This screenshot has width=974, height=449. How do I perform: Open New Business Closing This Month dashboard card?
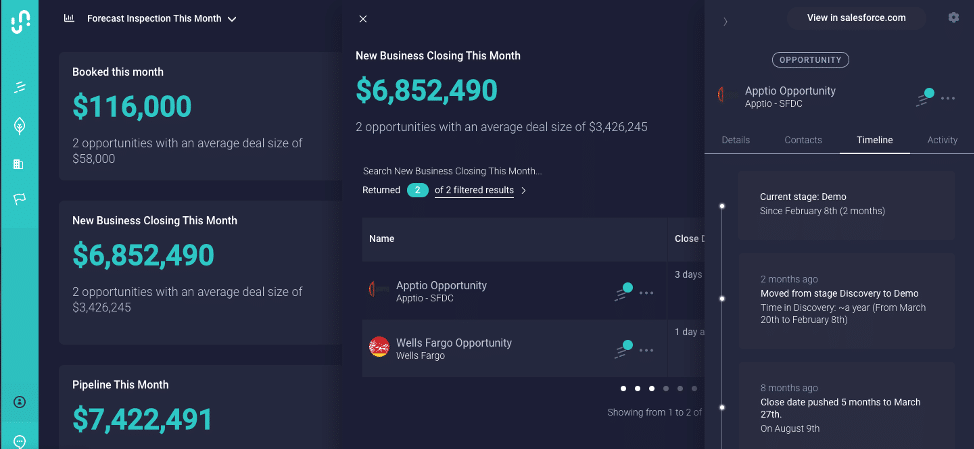coord(200,273)
